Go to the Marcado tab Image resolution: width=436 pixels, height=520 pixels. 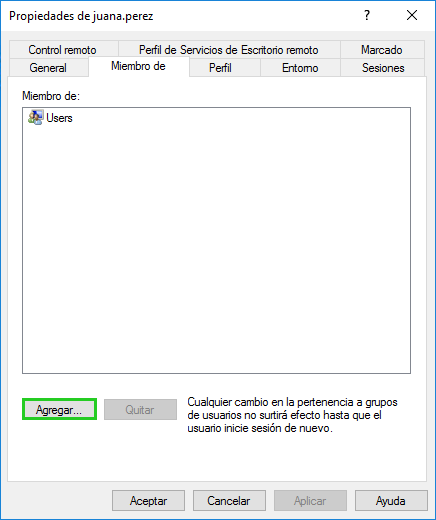click(x=382, y=50)
